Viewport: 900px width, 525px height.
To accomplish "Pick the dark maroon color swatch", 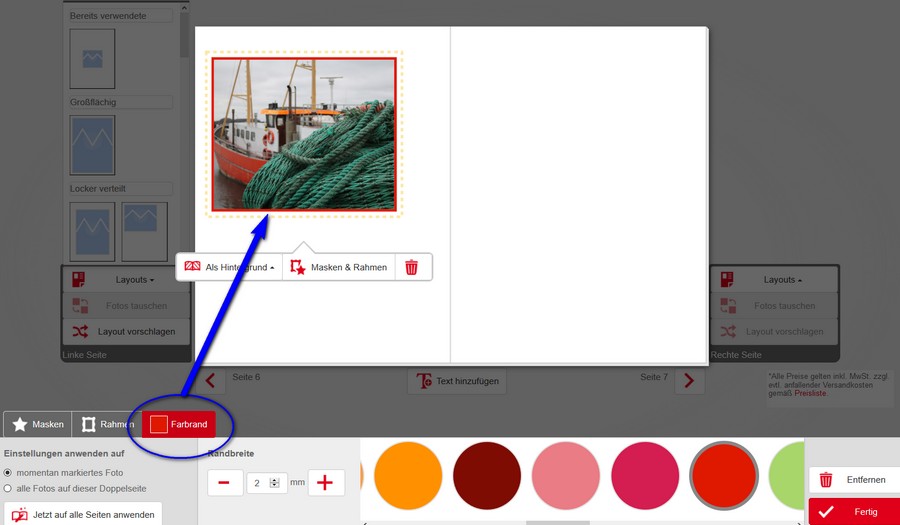I will [x=487, y=475].
